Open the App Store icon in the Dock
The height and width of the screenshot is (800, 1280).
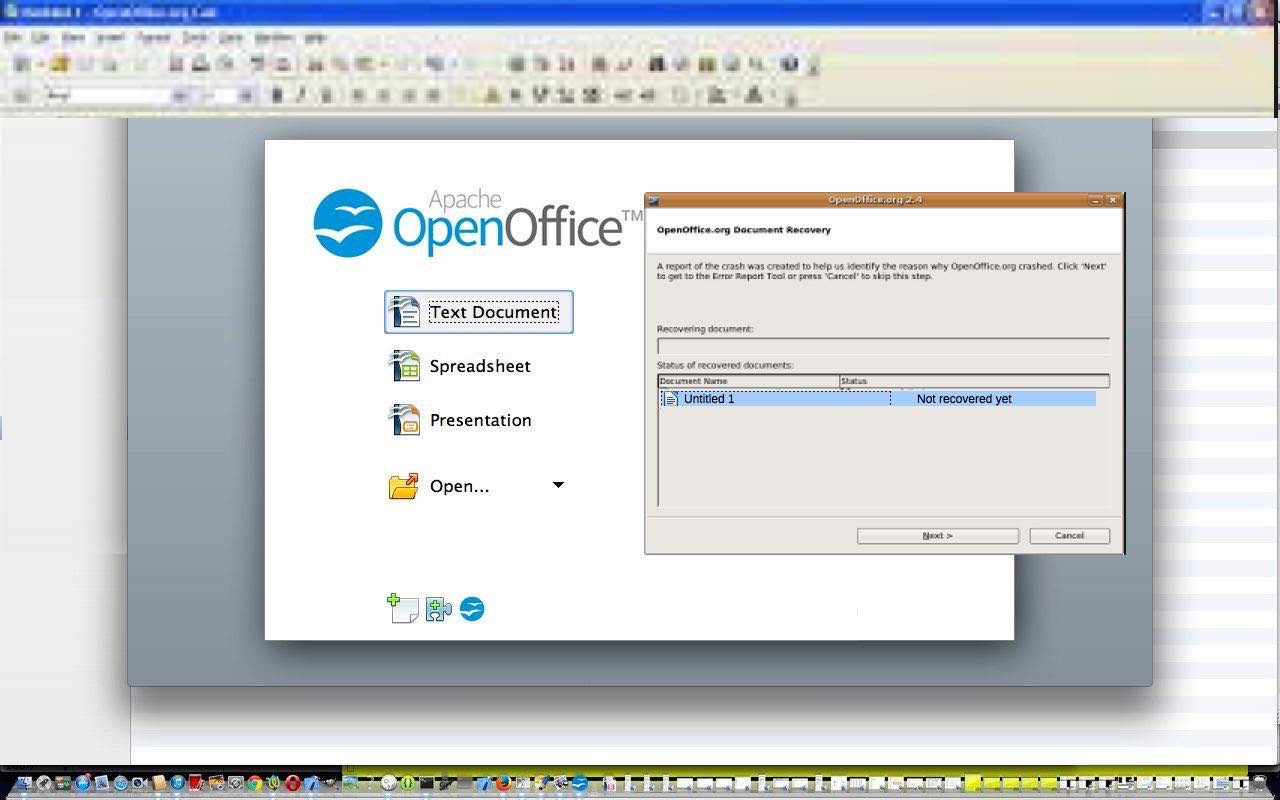pos(83,783)
